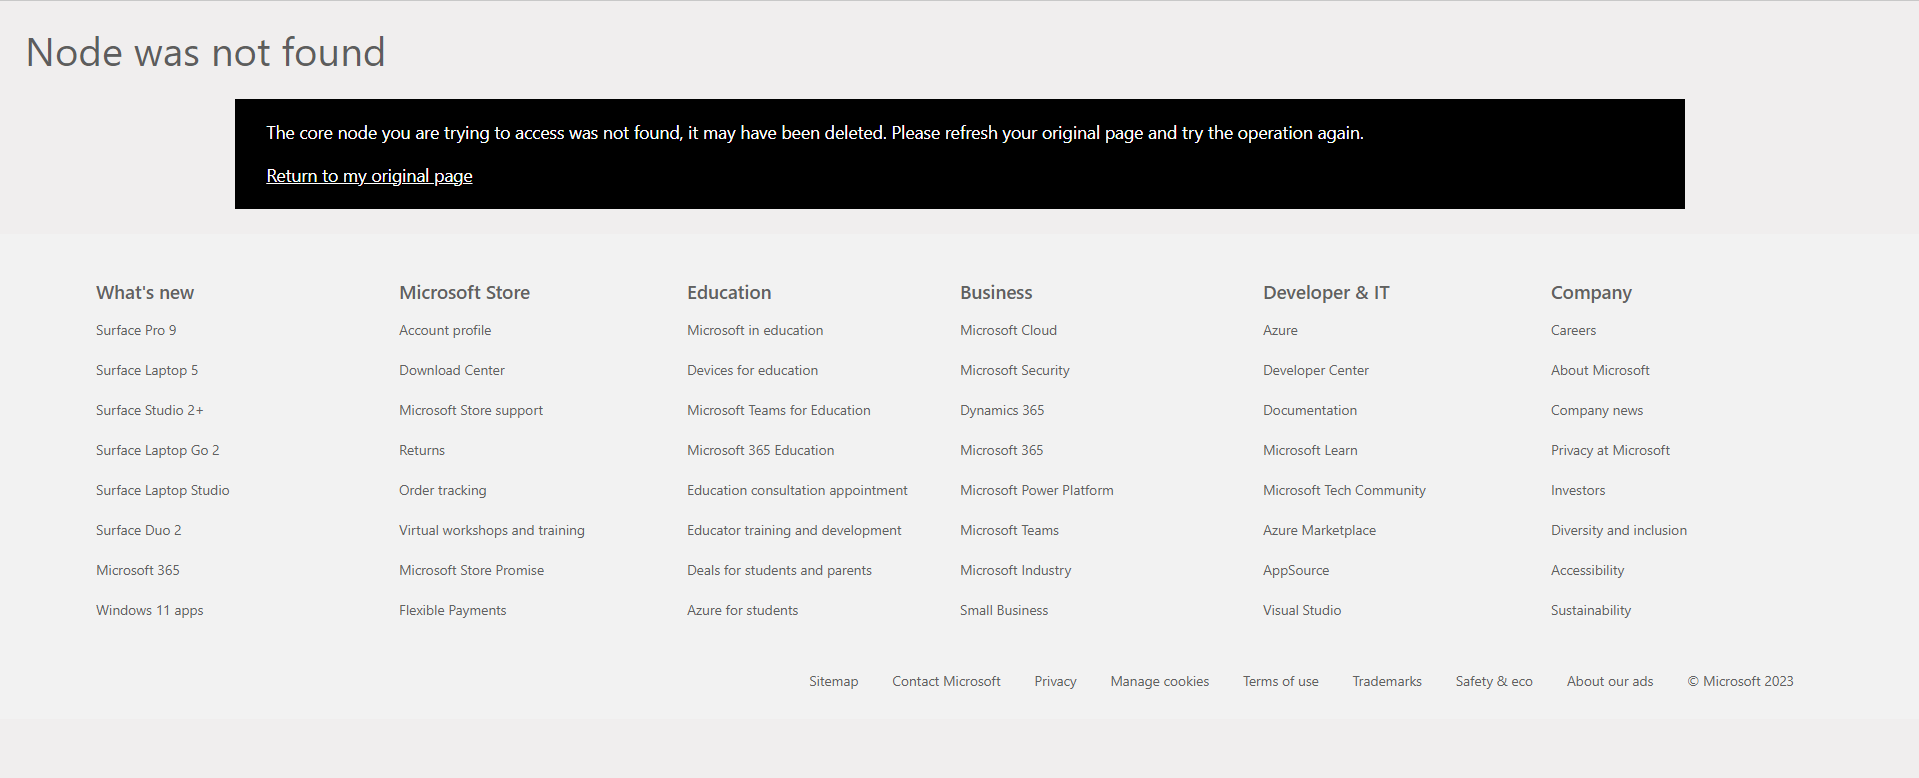Select the Manage cookies link
This screenshot has height=778, width=1919.
1160,681
